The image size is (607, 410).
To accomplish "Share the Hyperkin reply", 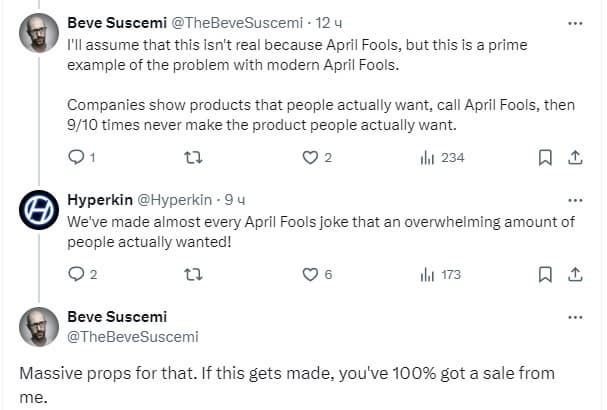I will pyautogui.click(x=575, y=274).
